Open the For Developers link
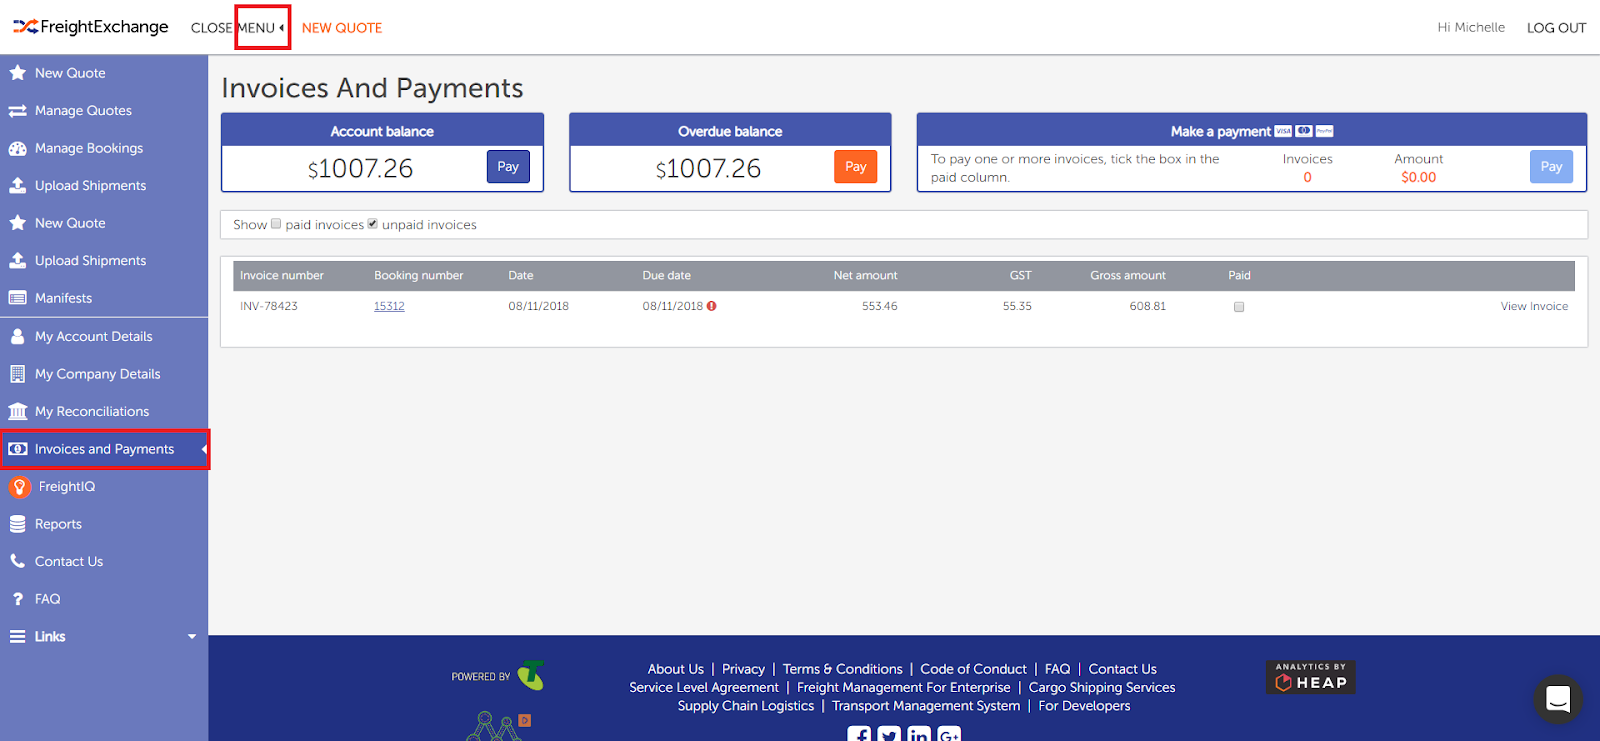This screenshot has width=1600, height=741. [1084, 705]
